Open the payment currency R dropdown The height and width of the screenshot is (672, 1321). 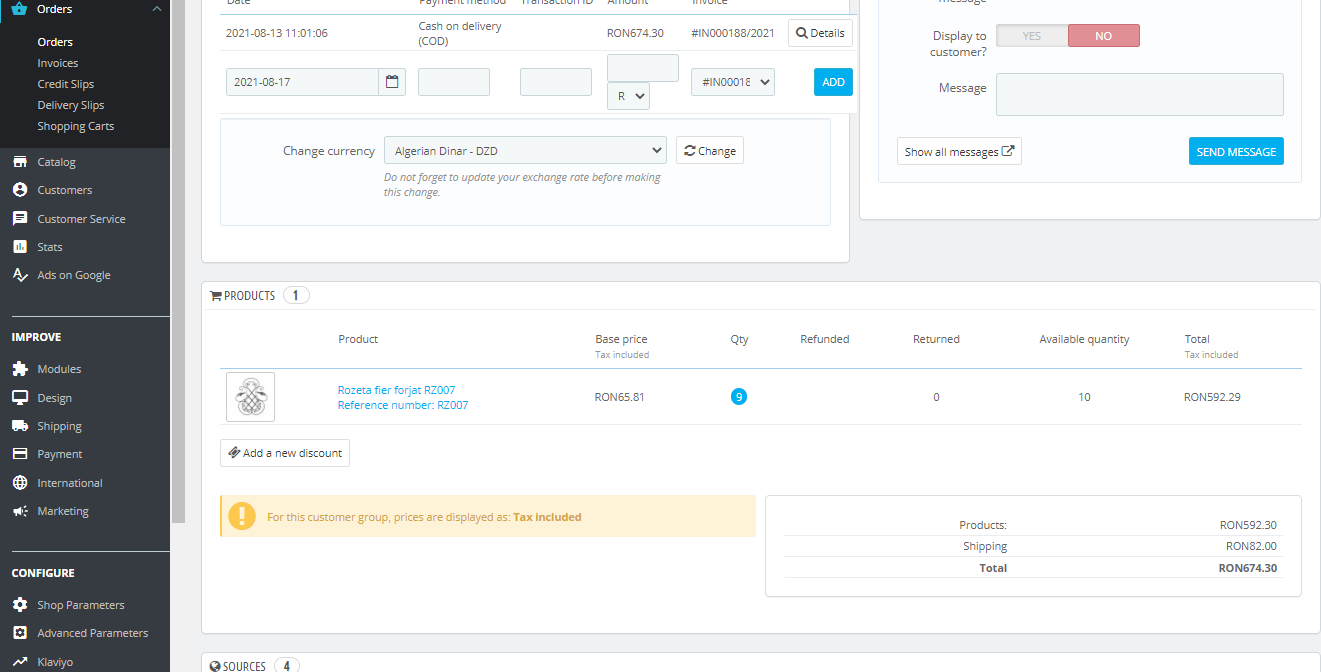pos(629,96)
